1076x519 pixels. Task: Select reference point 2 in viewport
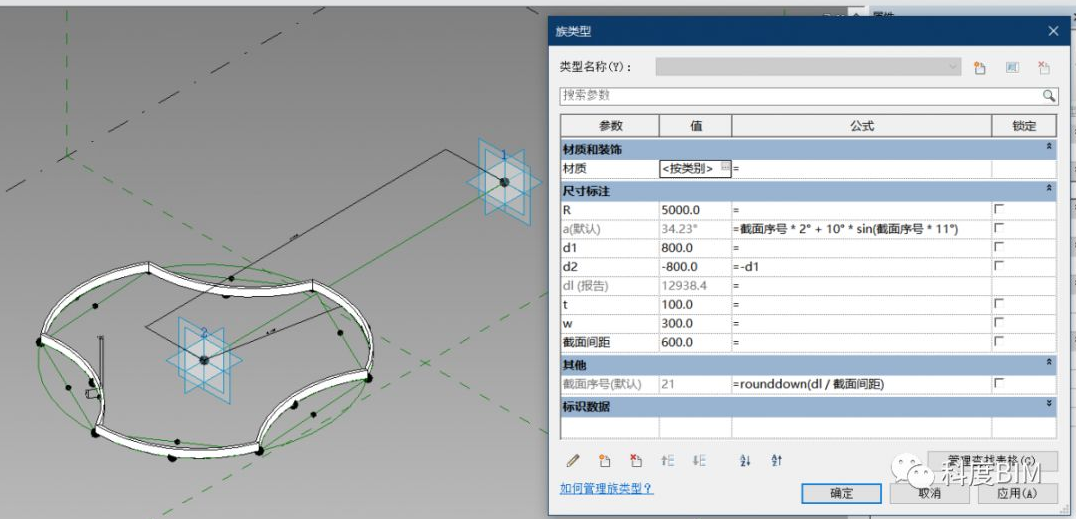click(x=204, y=360)
